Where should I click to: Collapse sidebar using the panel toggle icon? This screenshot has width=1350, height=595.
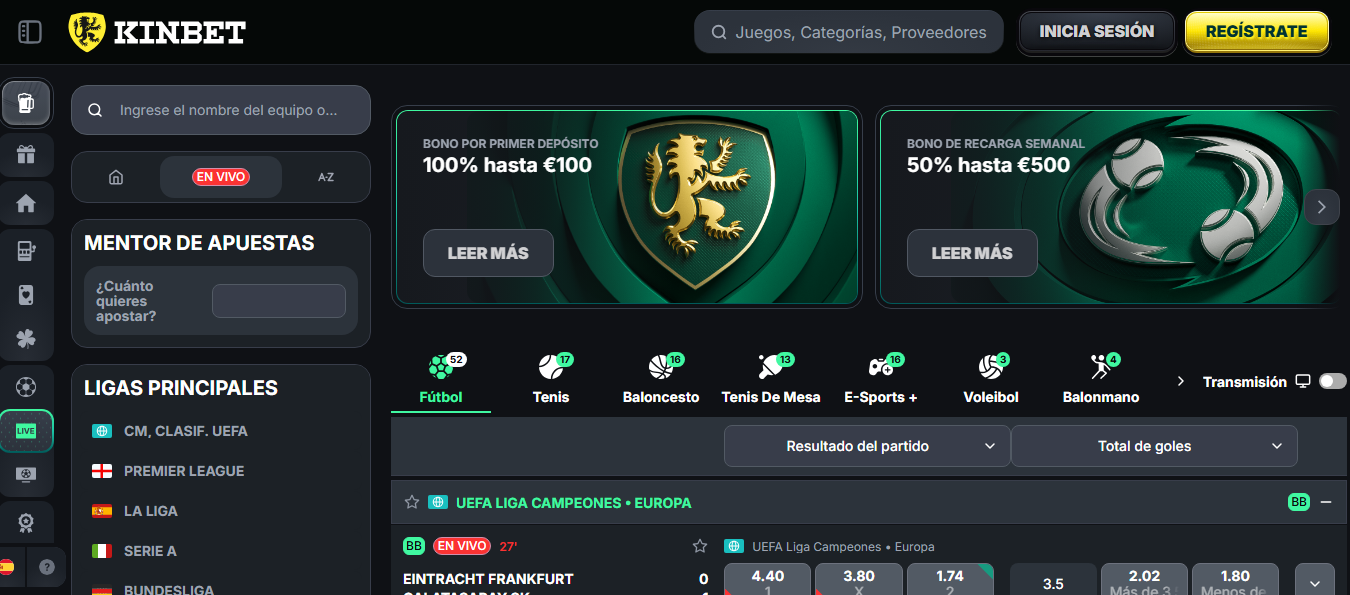click(30, 32)
